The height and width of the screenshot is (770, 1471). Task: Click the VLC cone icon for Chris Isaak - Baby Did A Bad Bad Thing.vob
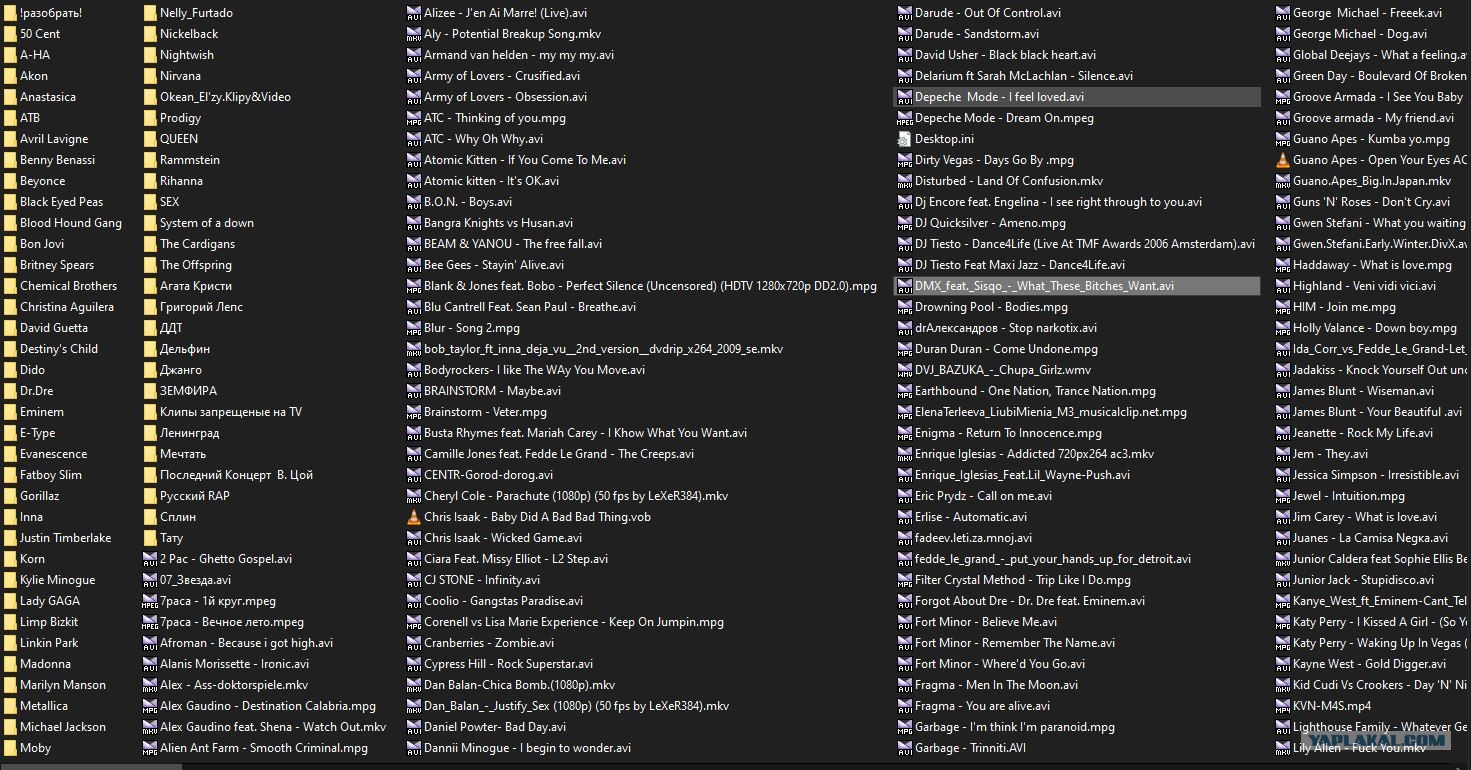[414, 517]
